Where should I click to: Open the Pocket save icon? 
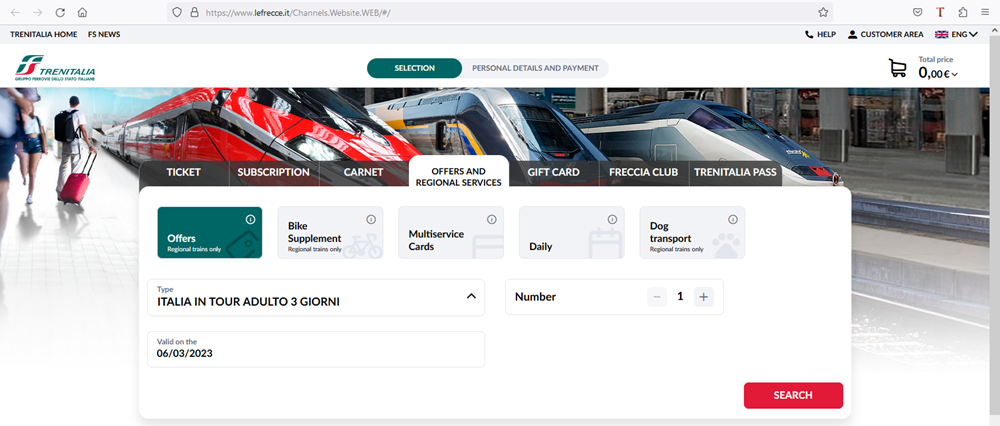pyautogui.click(x=917, y=12)
